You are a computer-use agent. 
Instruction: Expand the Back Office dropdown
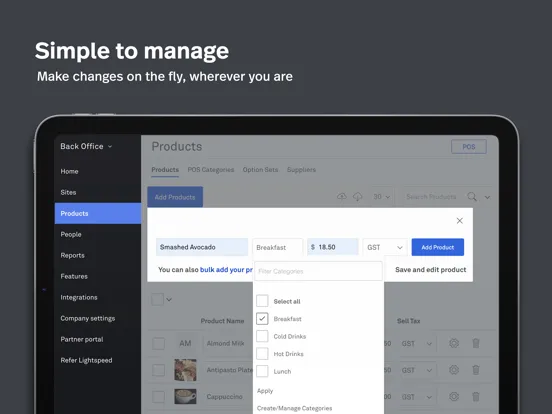pyautogui.click(x=86, y=146)
